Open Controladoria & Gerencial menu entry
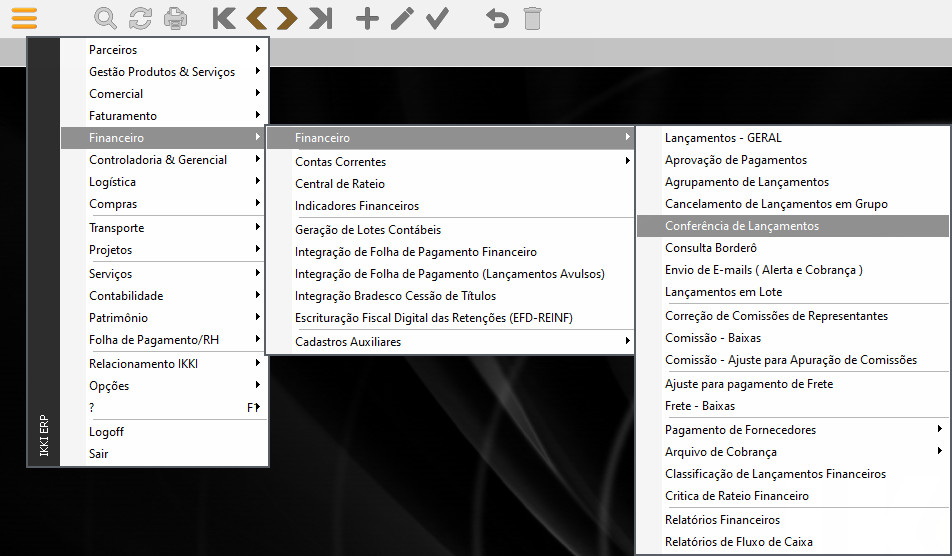The image size is (952, 556). click(164, 160)
